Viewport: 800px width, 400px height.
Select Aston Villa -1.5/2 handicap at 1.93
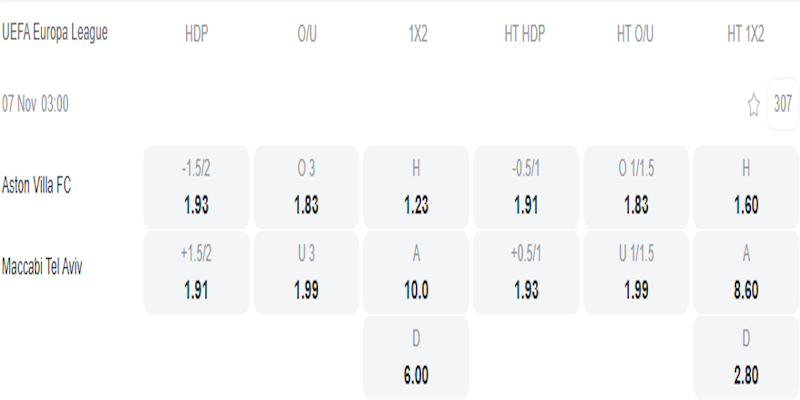click(x=197, y=187)
